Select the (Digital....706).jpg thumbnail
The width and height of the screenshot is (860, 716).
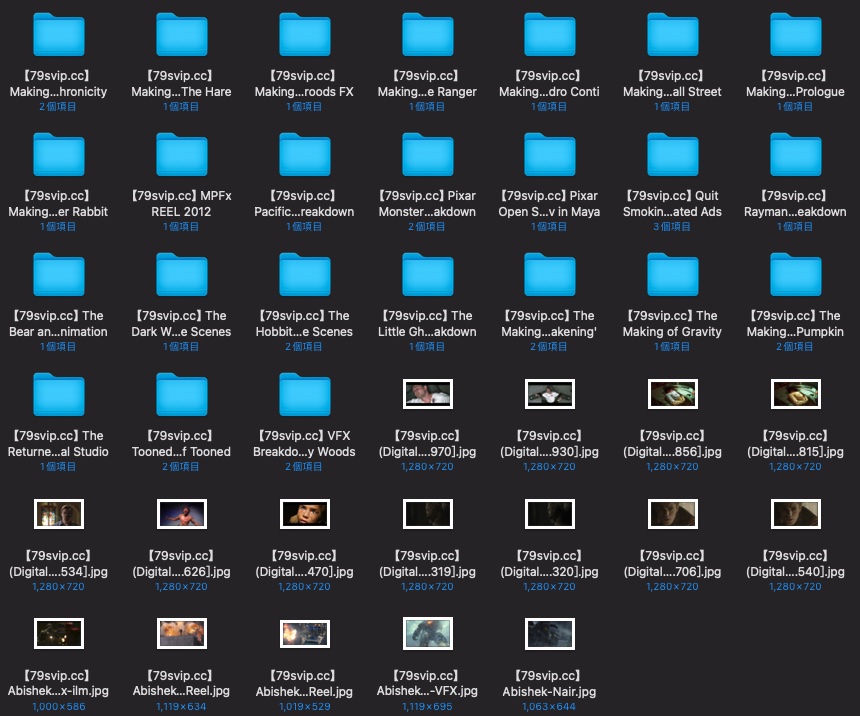[x=672, y=514]
